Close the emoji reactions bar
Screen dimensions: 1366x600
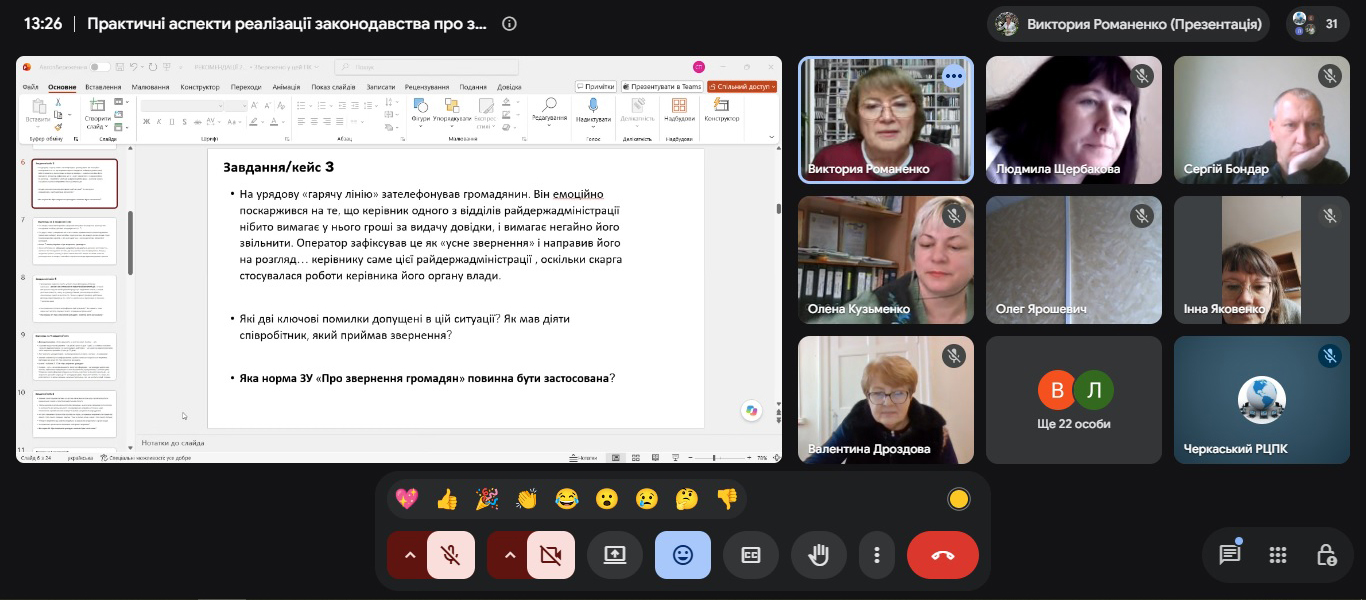(683, 555)
